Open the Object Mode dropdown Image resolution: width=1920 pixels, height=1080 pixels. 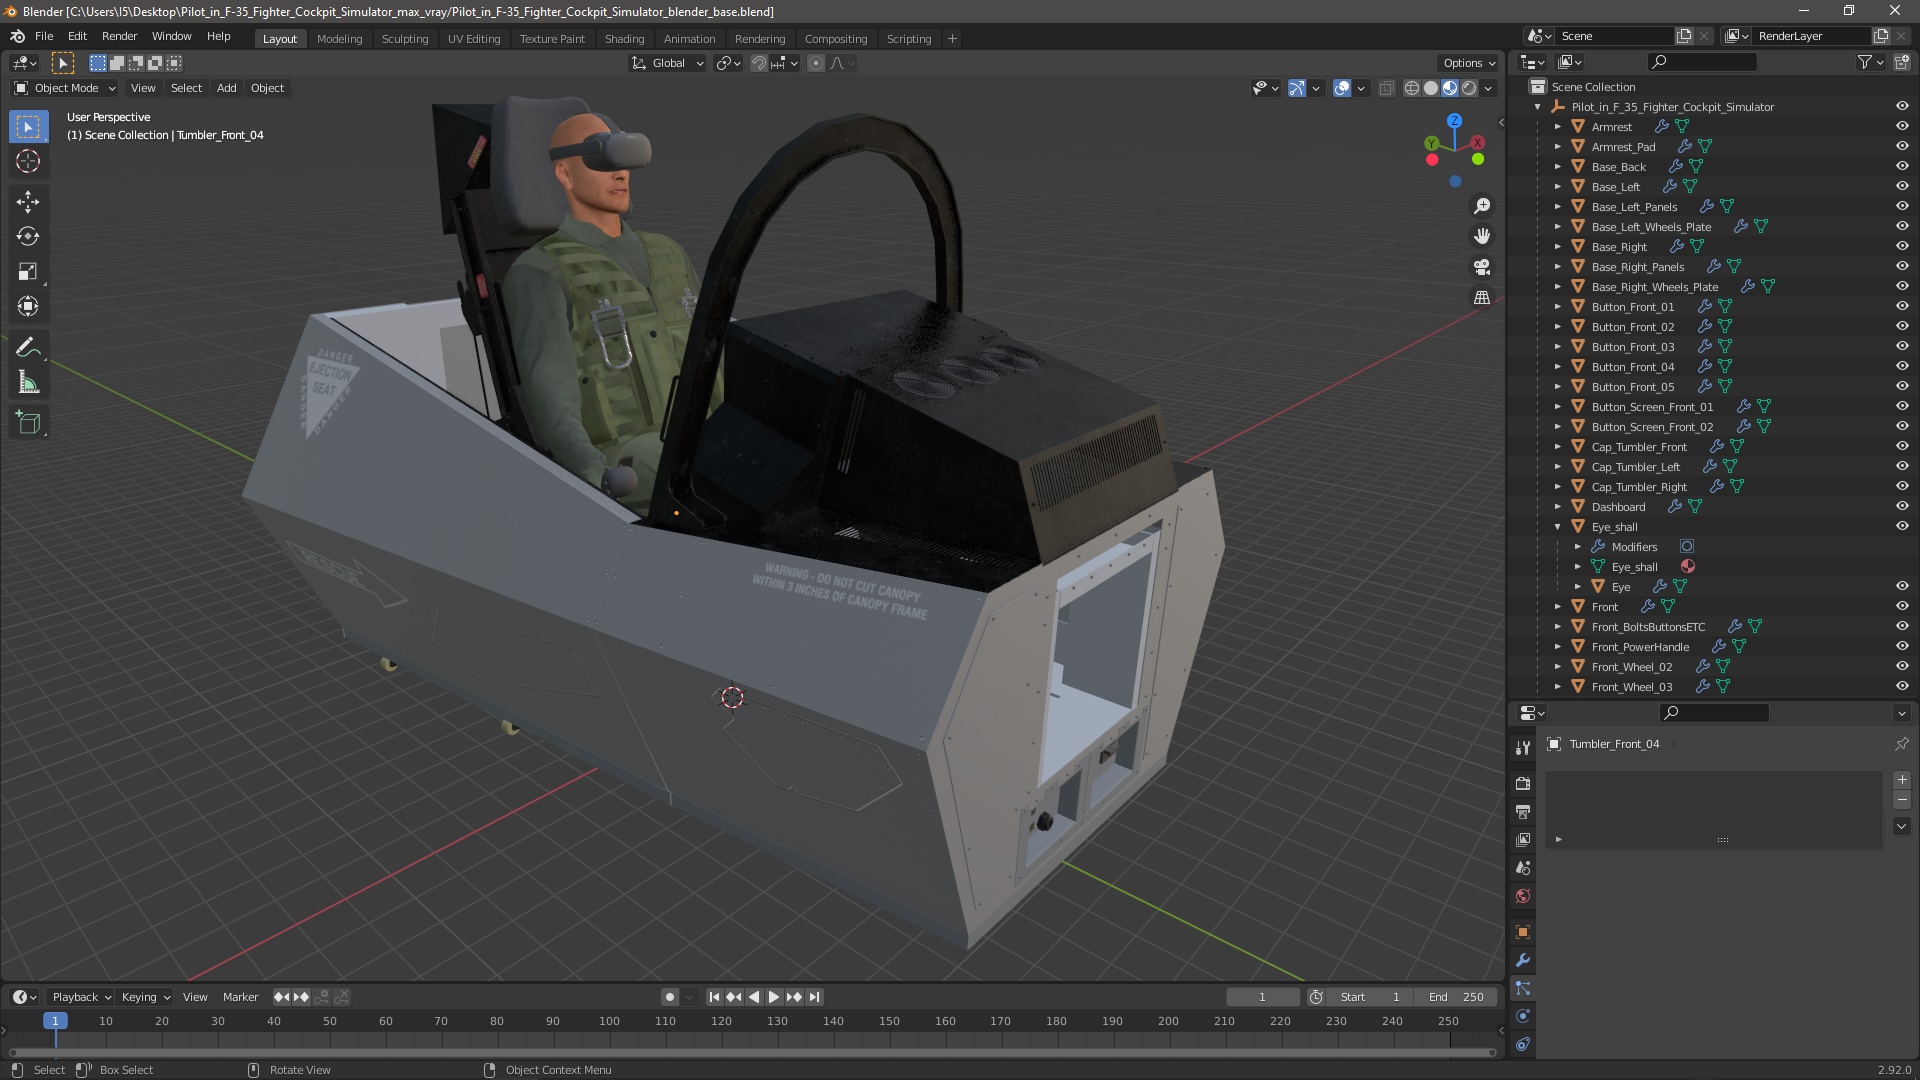pos(65,88)
